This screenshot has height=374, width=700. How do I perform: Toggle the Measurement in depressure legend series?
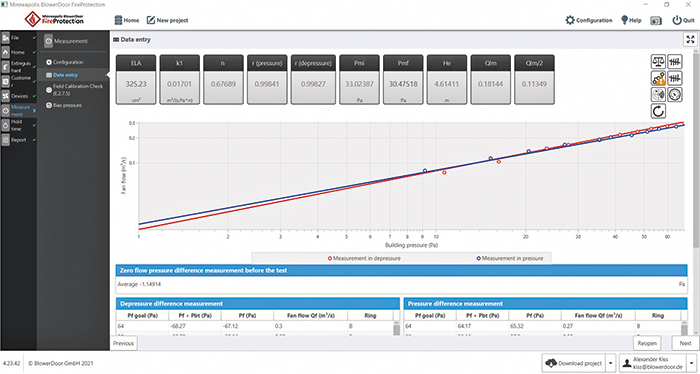pyautogui.click(x=364, y=258)
